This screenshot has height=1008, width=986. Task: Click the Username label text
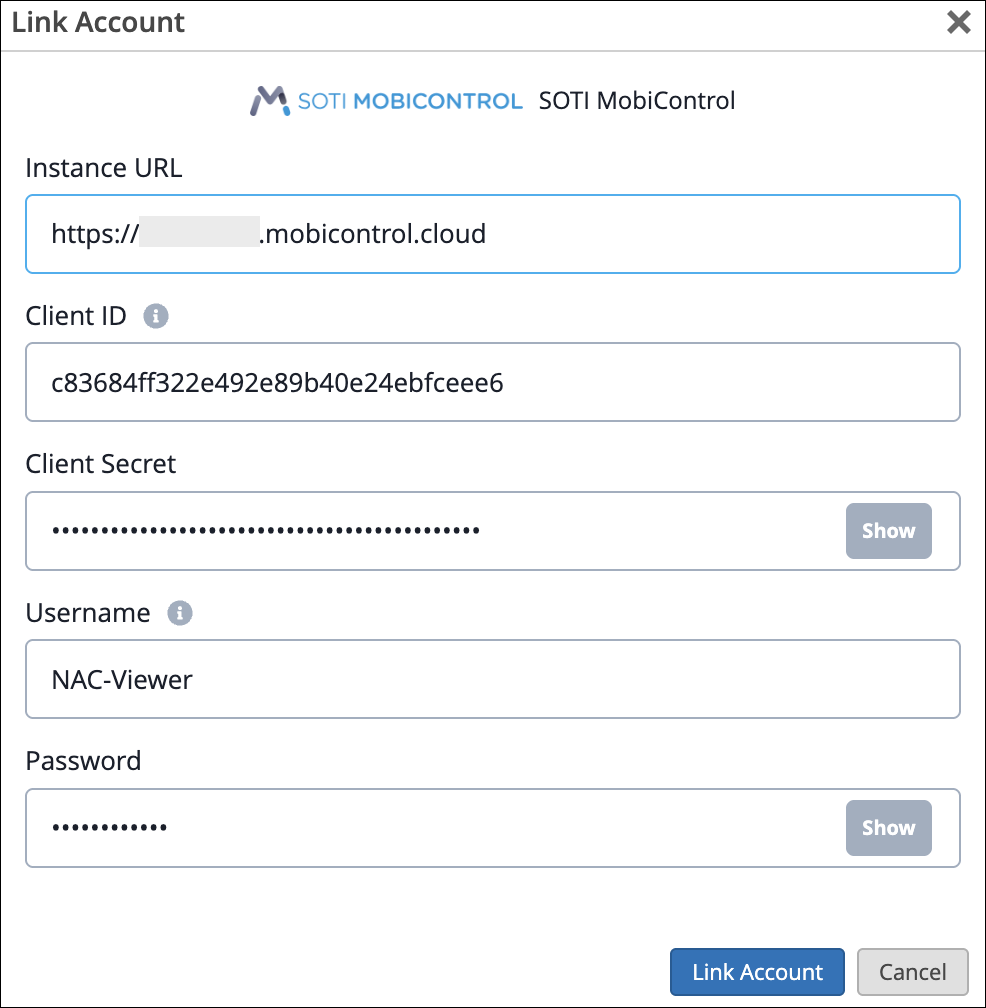point(88,613)
